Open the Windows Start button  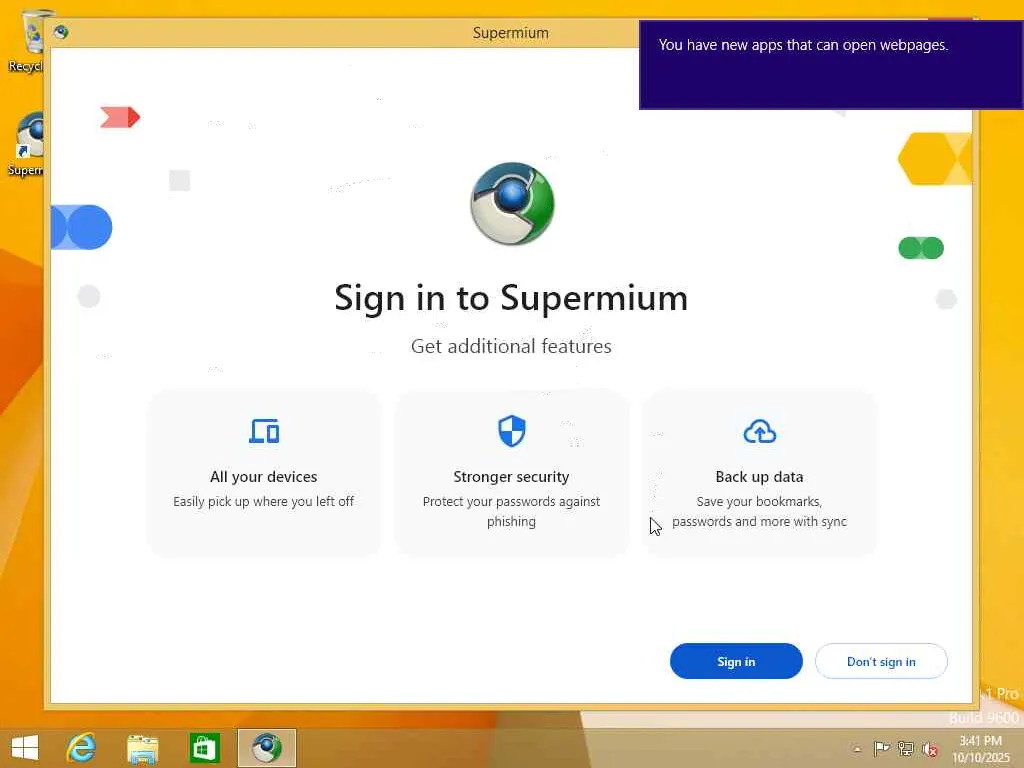pyautogui.click(x=25, y=748)
